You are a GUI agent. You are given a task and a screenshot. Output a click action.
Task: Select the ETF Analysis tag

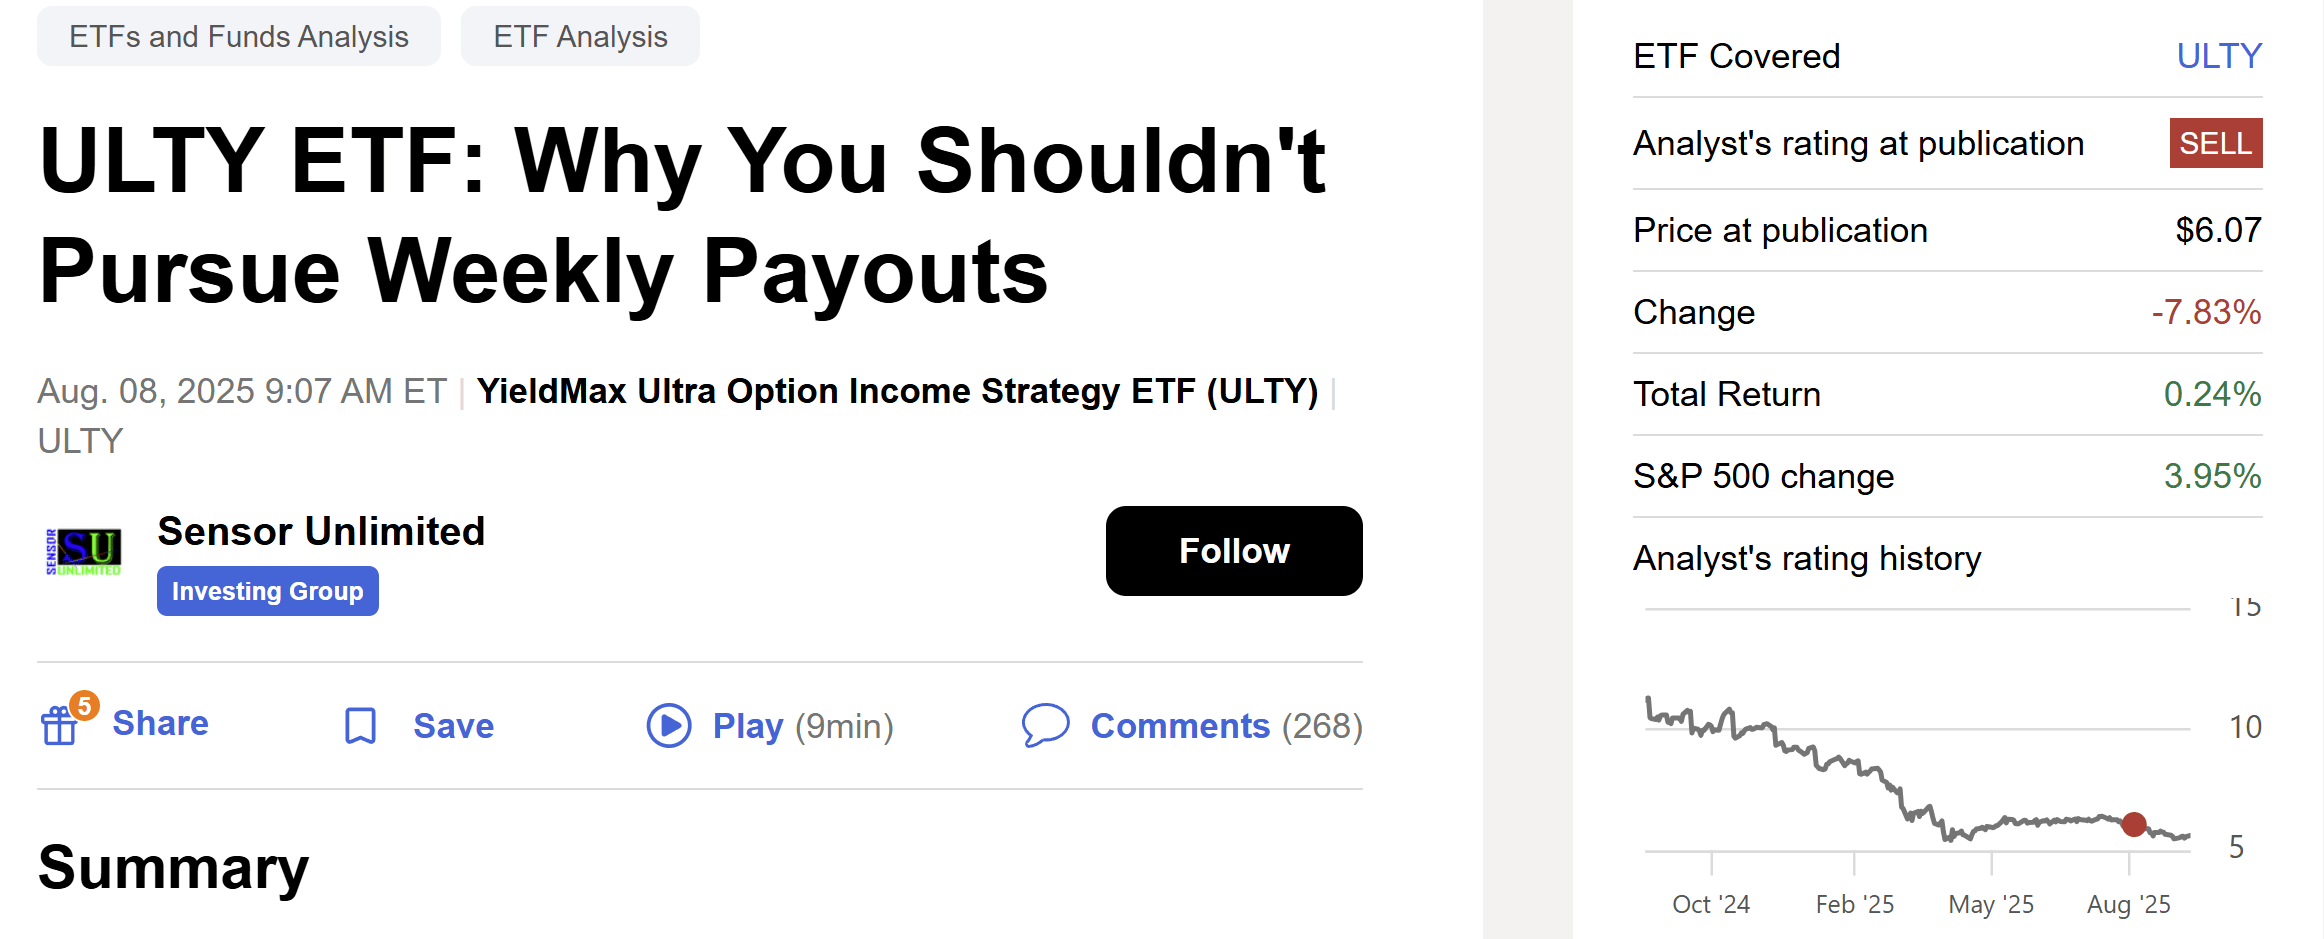click(x=580, y=35)
